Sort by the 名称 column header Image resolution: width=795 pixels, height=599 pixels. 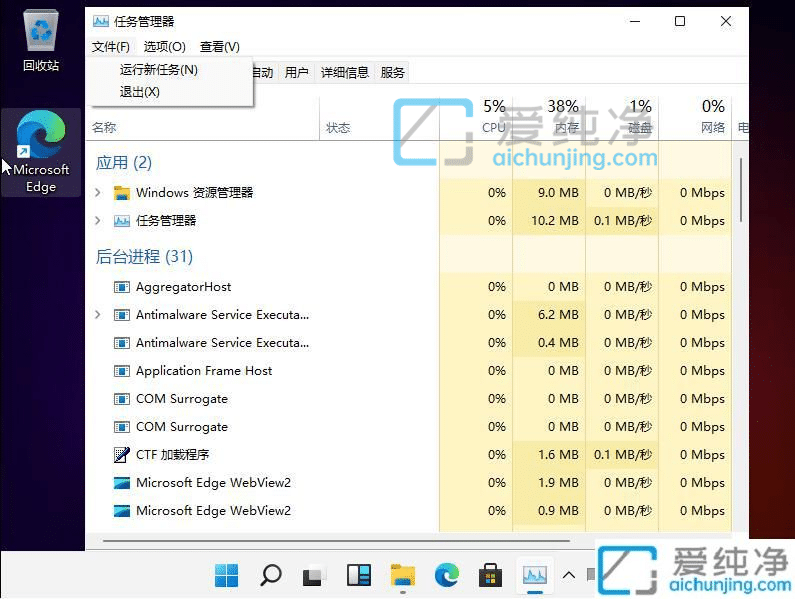(x=203, y=127)
